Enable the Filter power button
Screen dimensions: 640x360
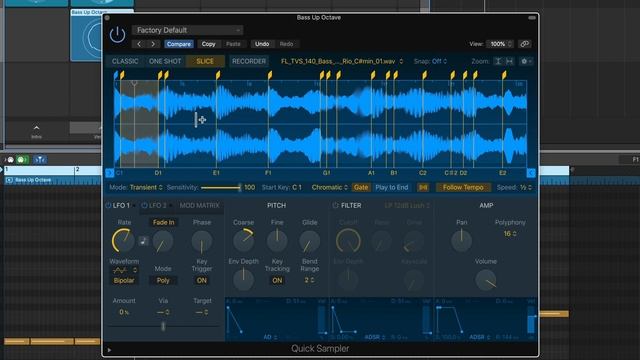pyautogui.click(x=336, y=205)
